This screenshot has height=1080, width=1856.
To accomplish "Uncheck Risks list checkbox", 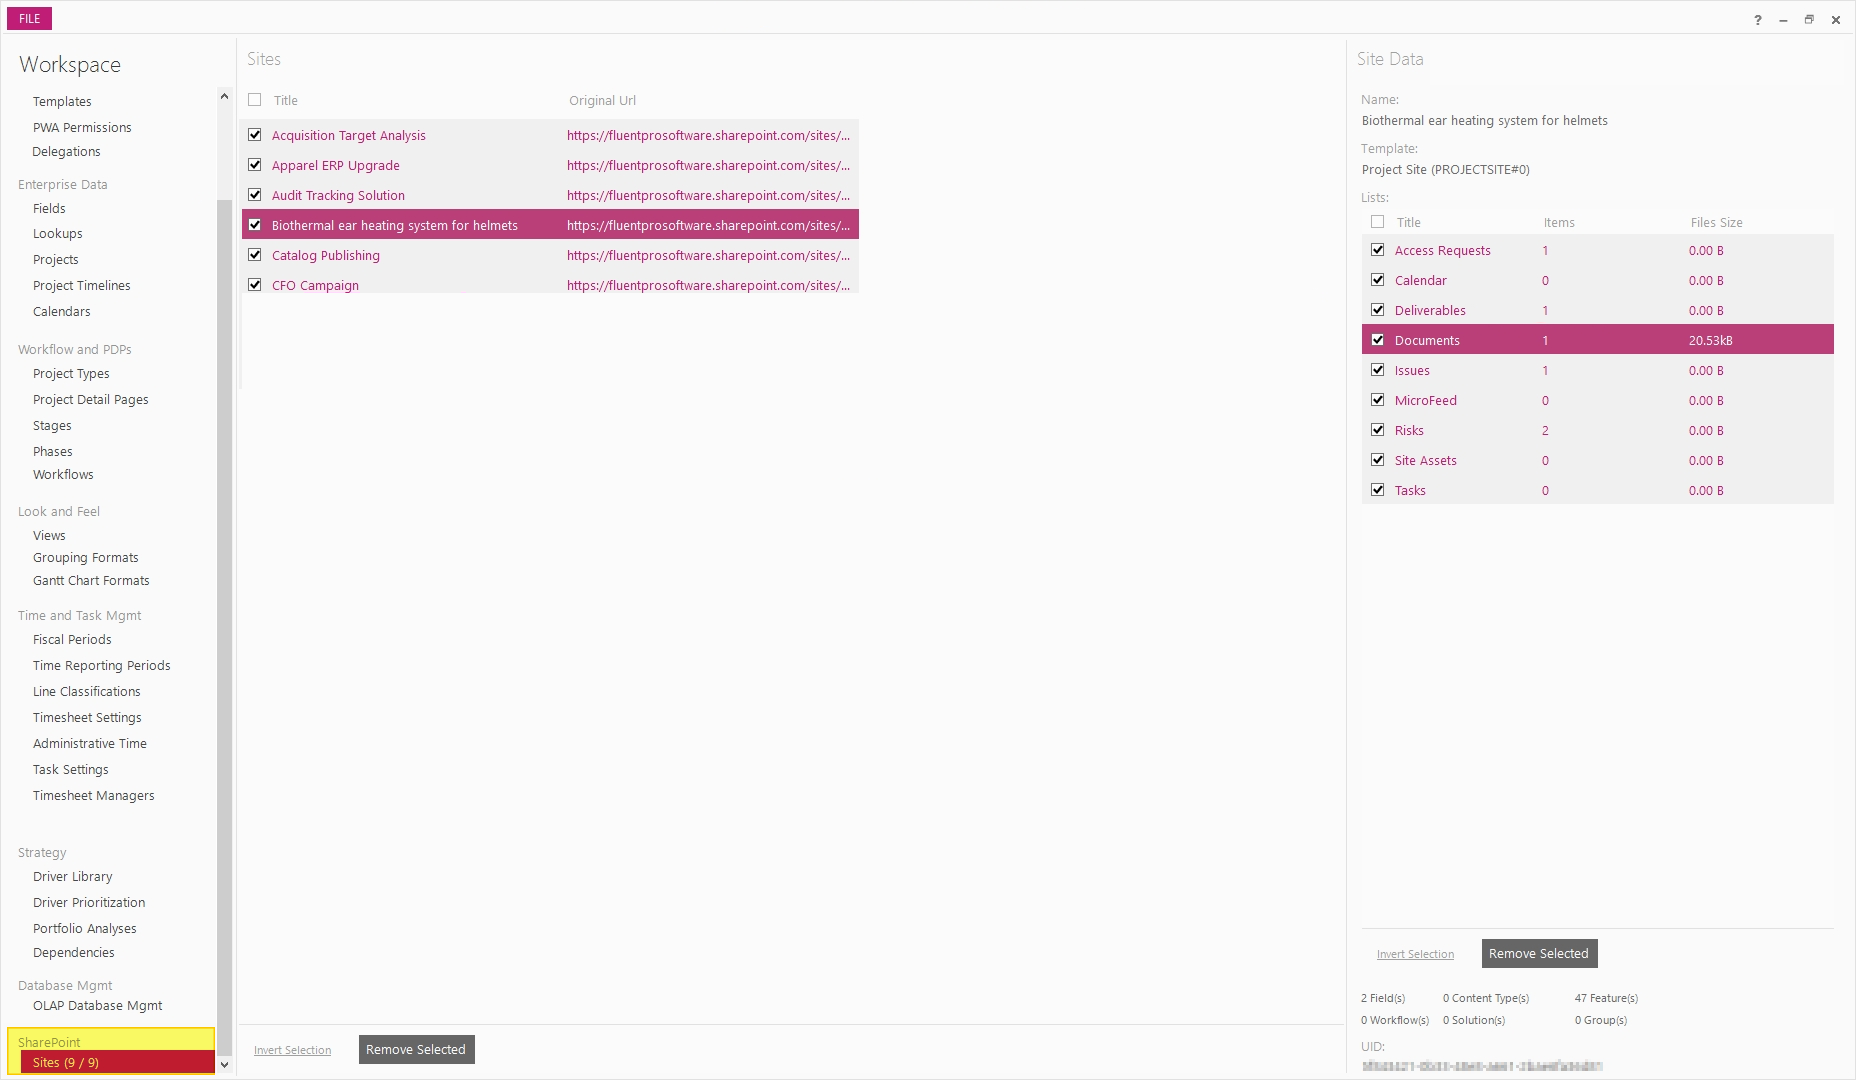I will click(x=1378, y=430).
